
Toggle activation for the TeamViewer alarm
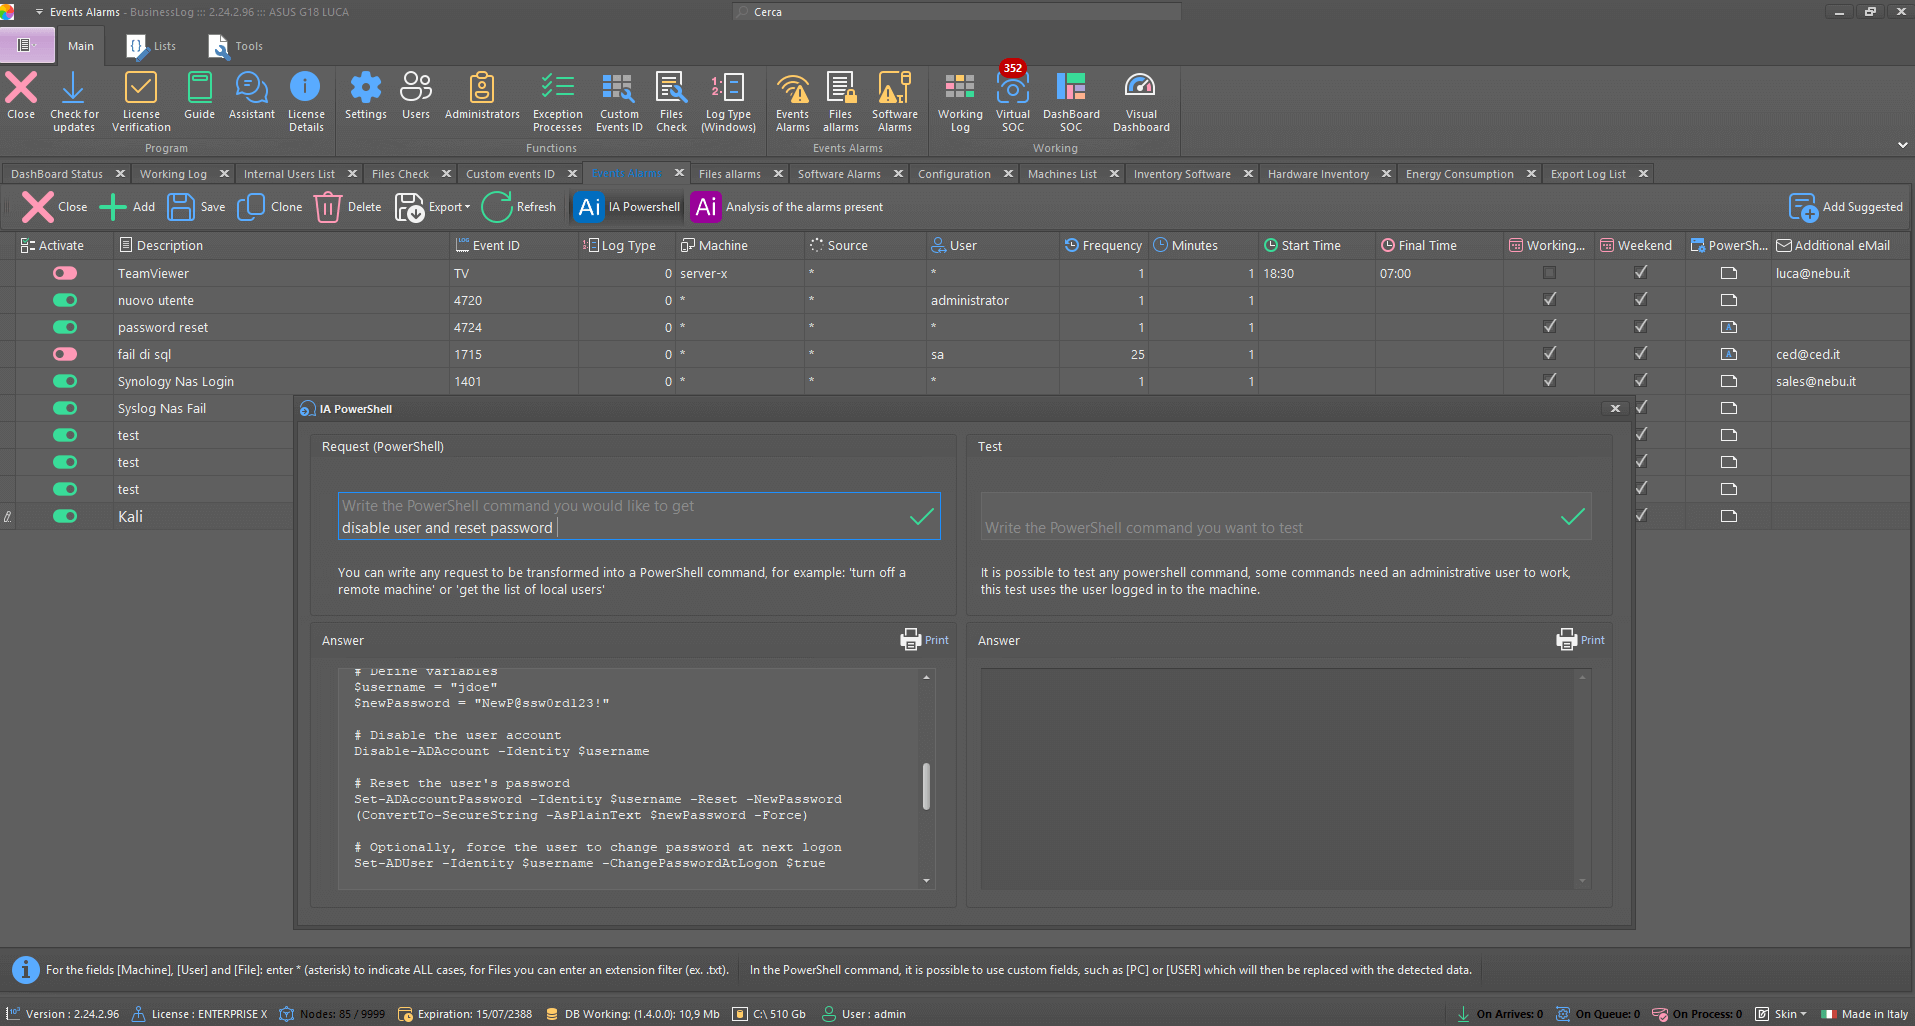click(x=65, y=273)
